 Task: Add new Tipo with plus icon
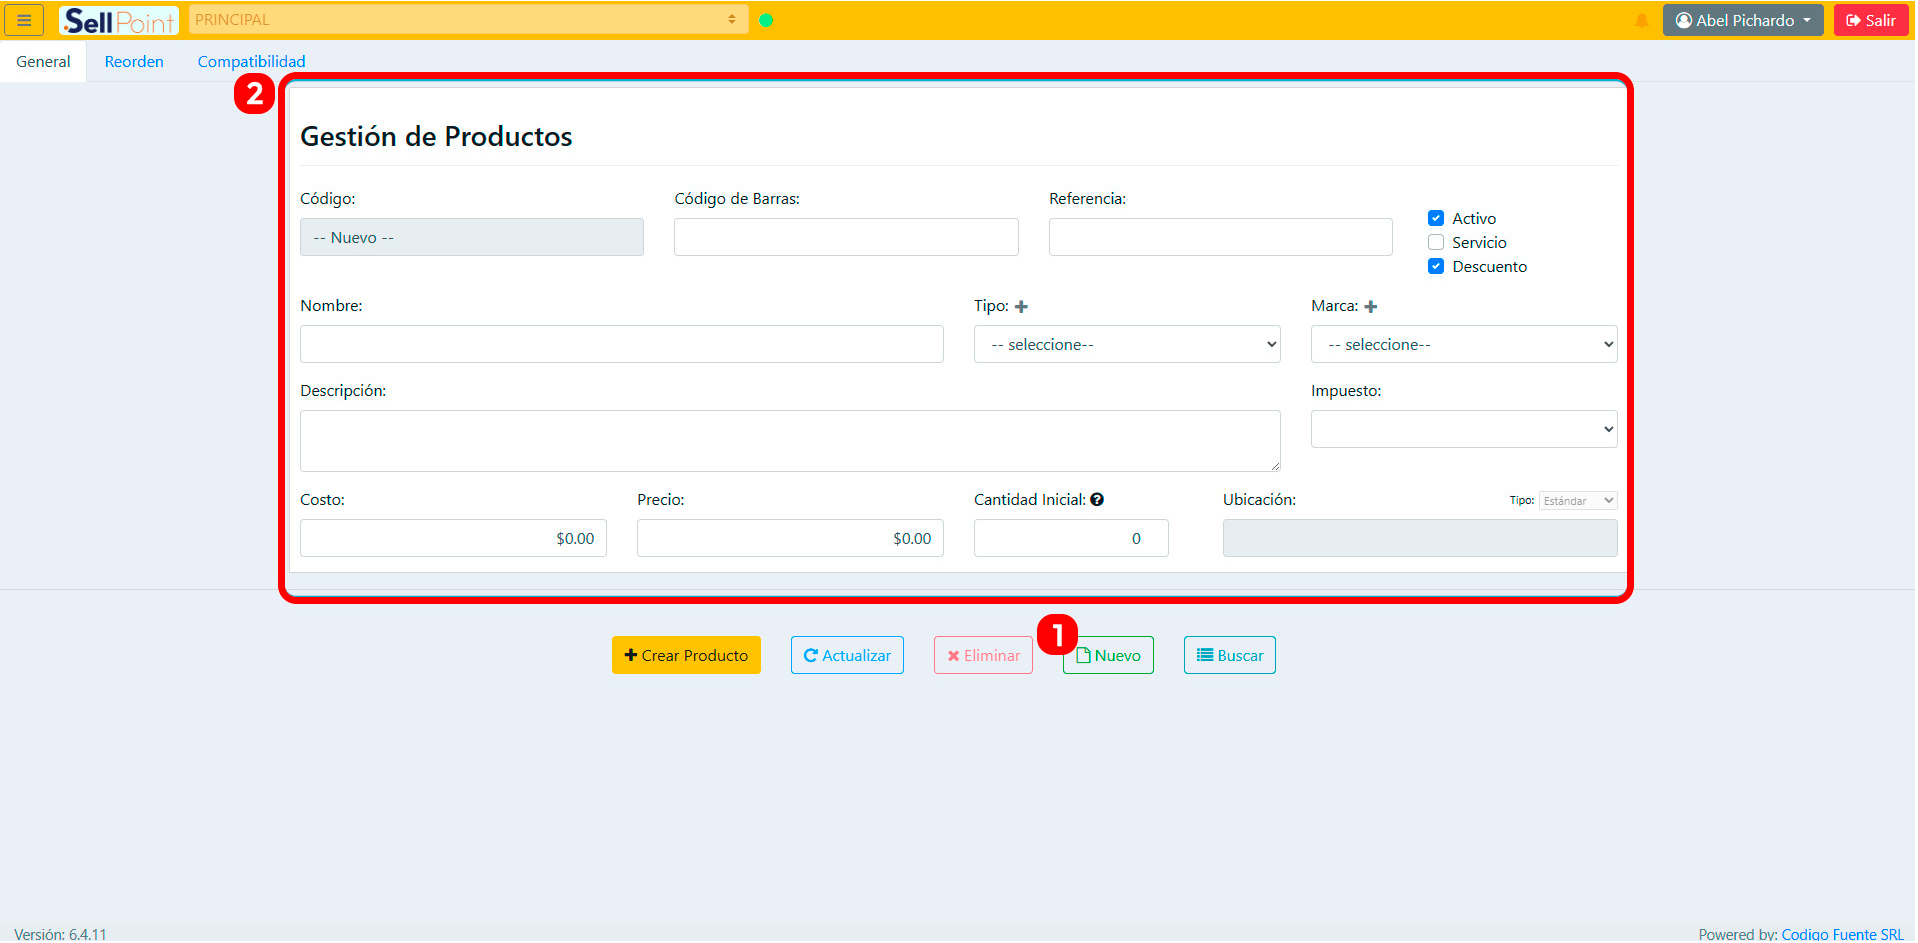click(x=1021, y=307)
